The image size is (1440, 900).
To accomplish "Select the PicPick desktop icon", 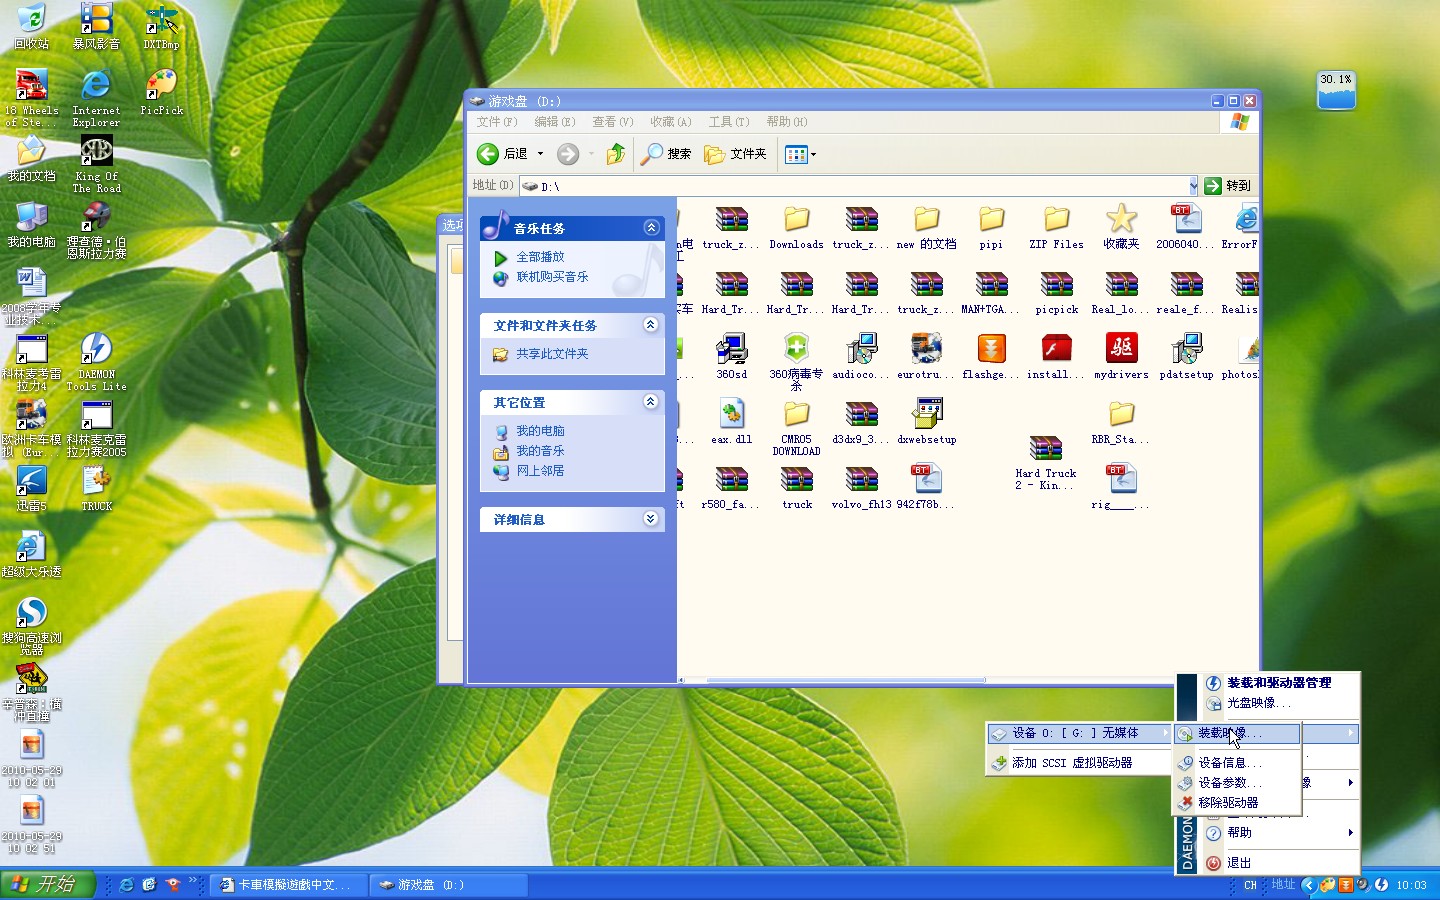I will tap(161, 86).
